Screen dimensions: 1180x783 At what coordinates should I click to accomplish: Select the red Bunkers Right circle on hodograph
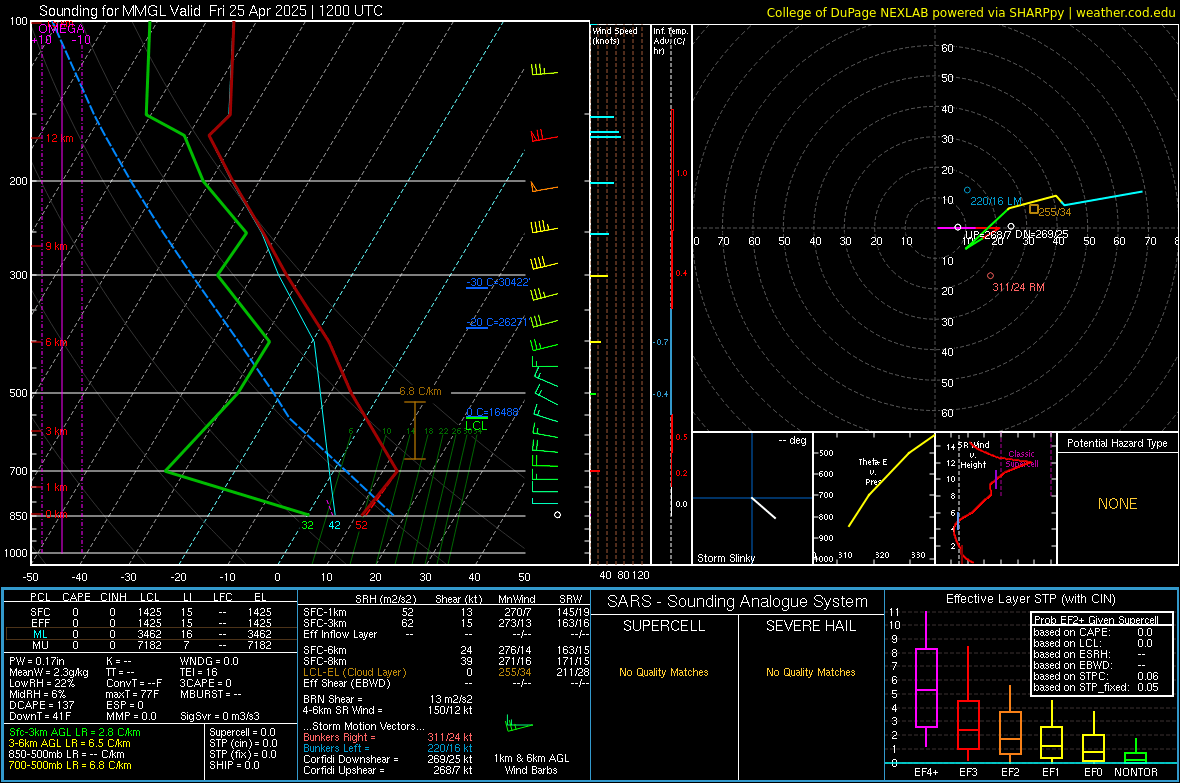coord(990,276)
